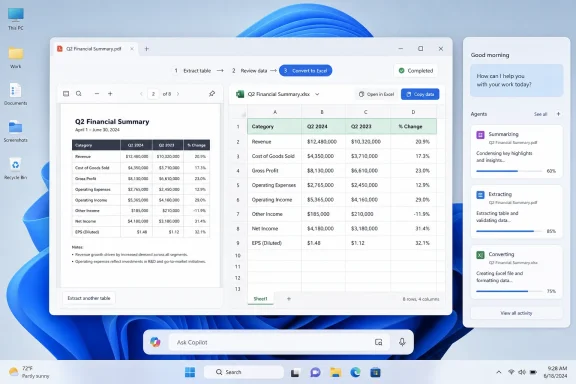Open File Explorer from taskbar
This screenshot has width=576, height=384.
pyautogui.click(x=335, y=372)
